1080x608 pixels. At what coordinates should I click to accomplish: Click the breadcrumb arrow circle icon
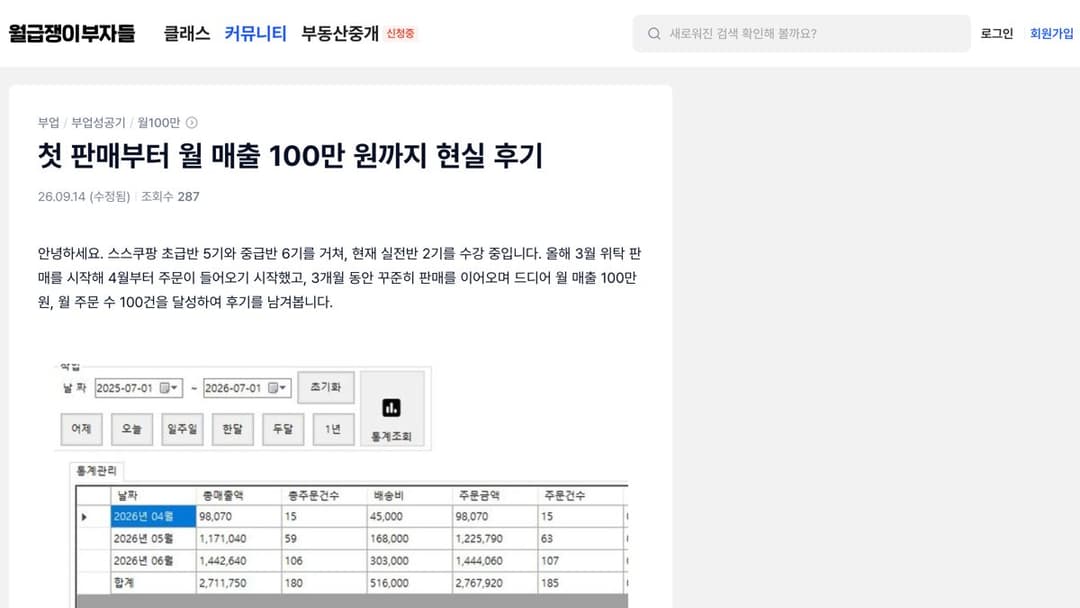tap(192, 123)
